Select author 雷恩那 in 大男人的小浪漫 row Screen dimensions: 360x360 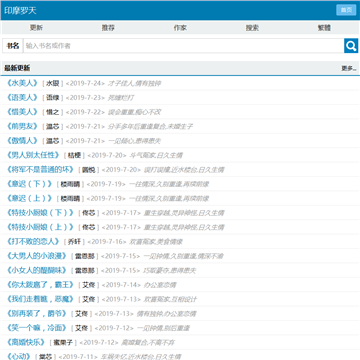click(85, 256)
